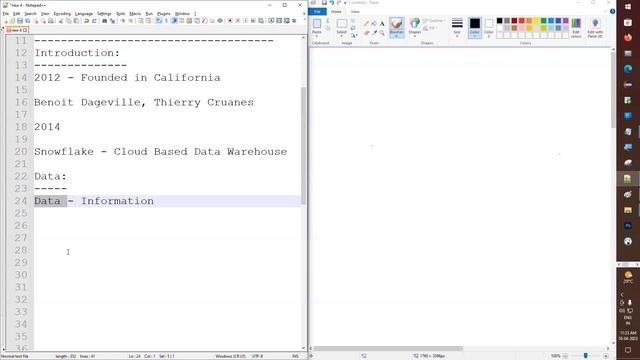Open the Language menu in Notepad++

[x=84, y=13]
